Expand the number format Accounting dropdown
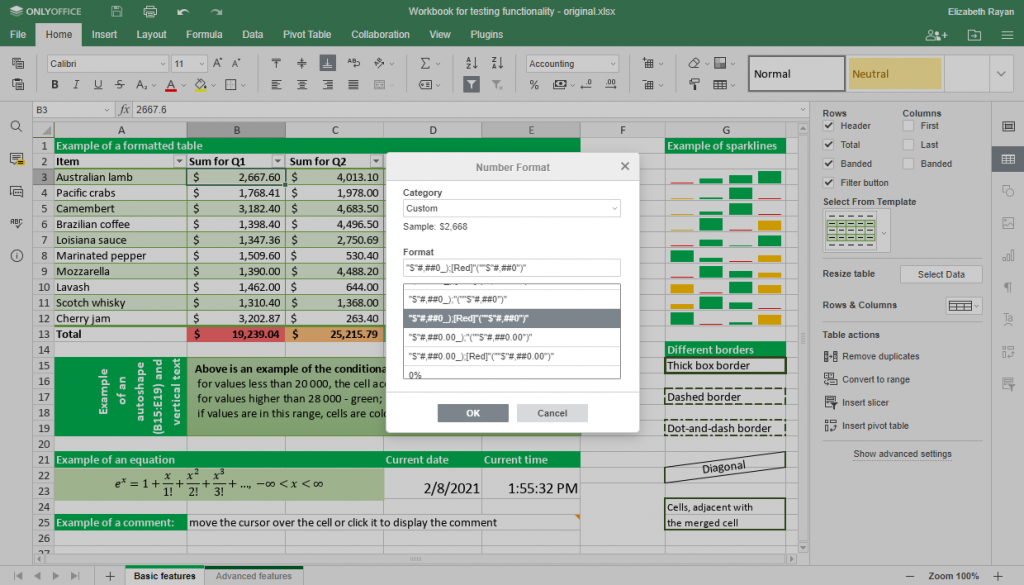 coord(612,63)
